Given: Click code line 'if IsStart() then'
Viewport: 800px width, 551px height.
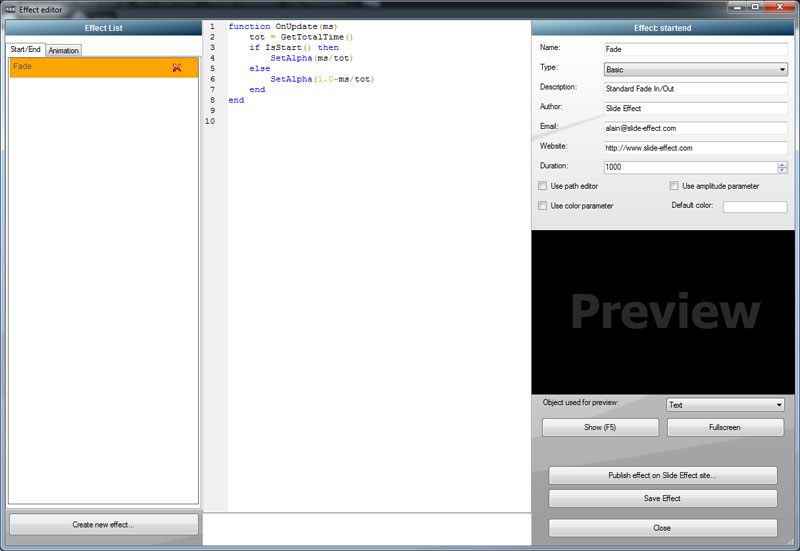Looking at the screenshot, I should click(294, 47).
